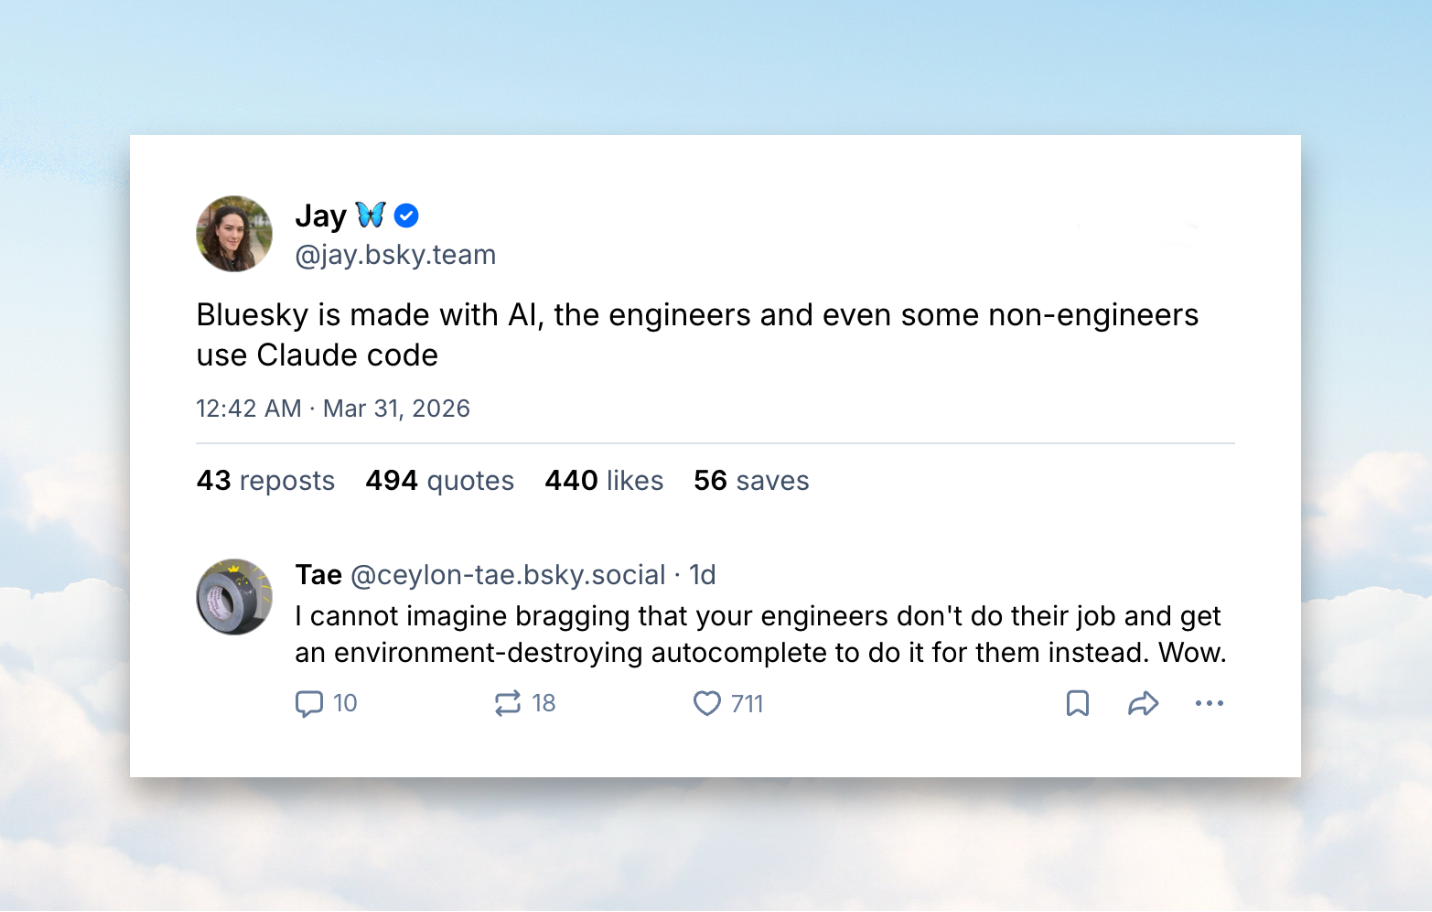View the 43 reposts list
The width and height of the screenshot is (1432, 912).
tap(265, 481)
